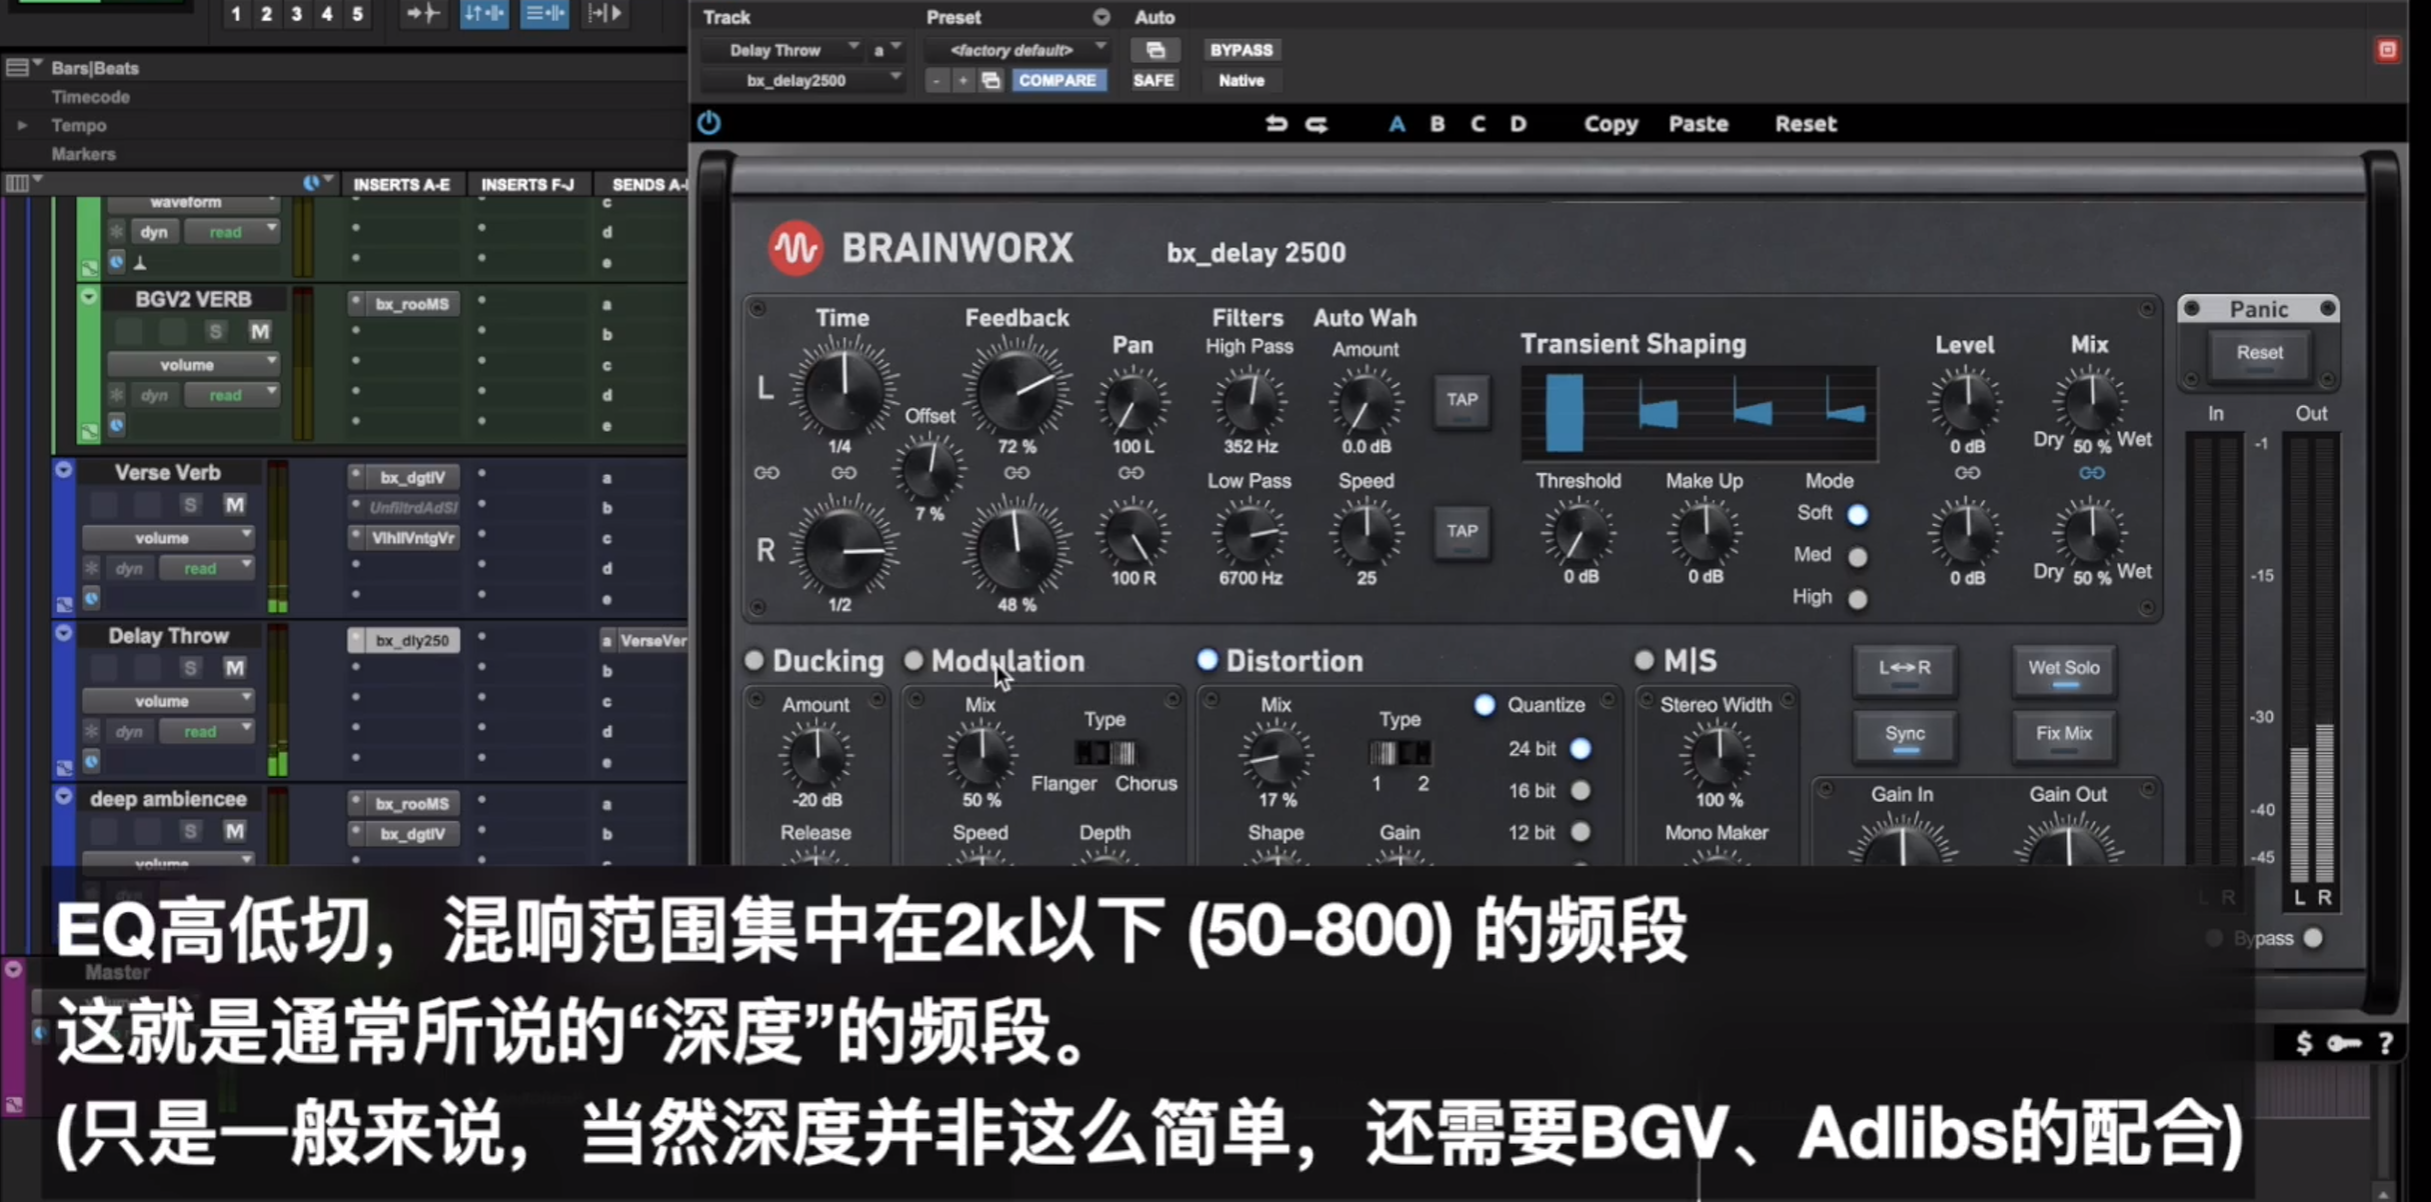Click the plugin power icon
The width and height of the screenshot is (2431, 1202).
click(x=709, y=123)
